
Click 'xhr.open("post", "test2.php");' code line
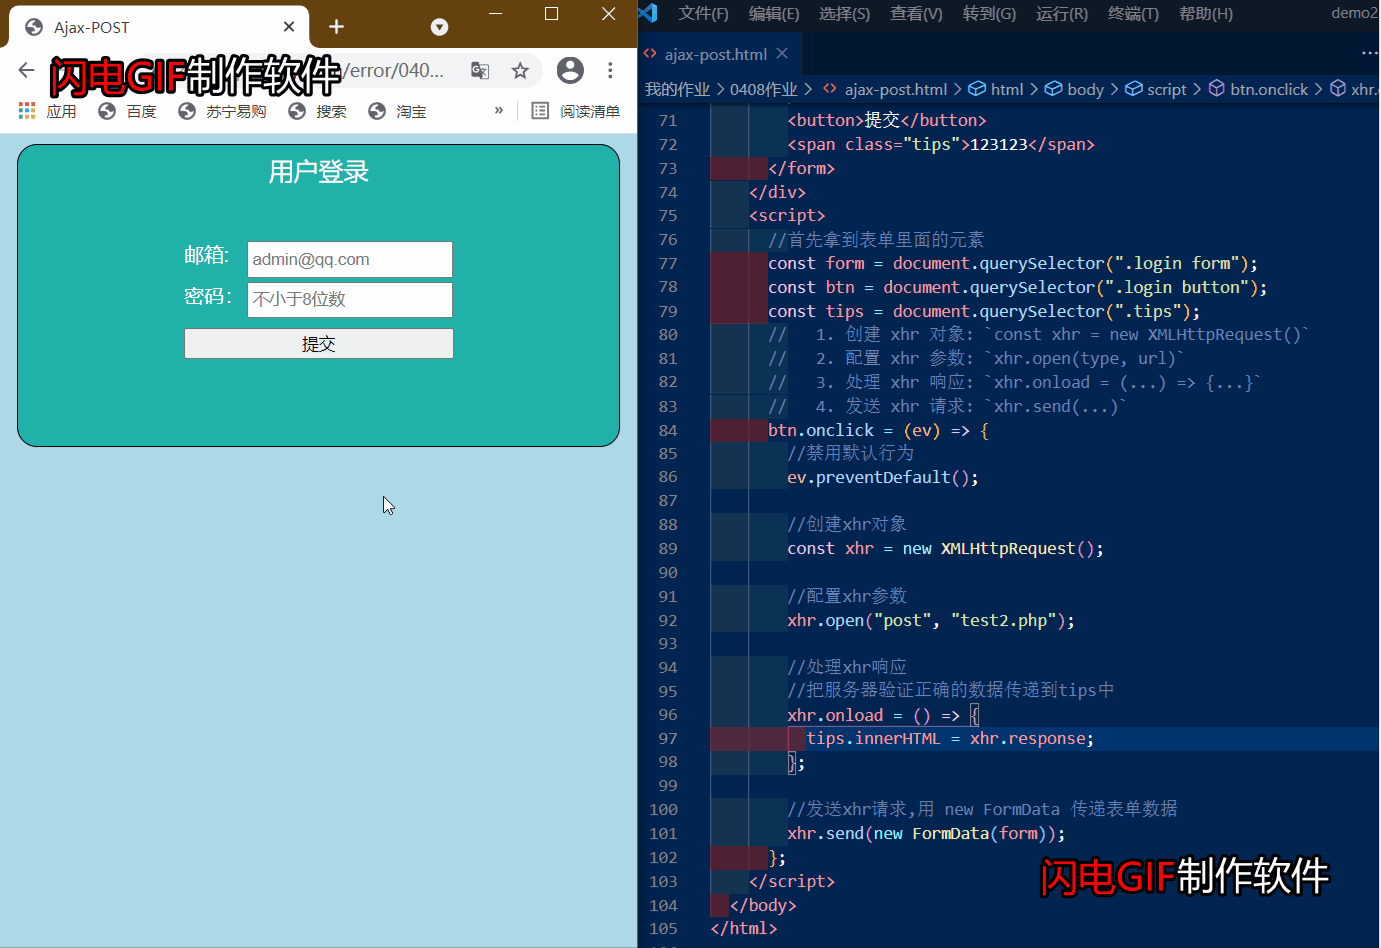tap(931, 620)
